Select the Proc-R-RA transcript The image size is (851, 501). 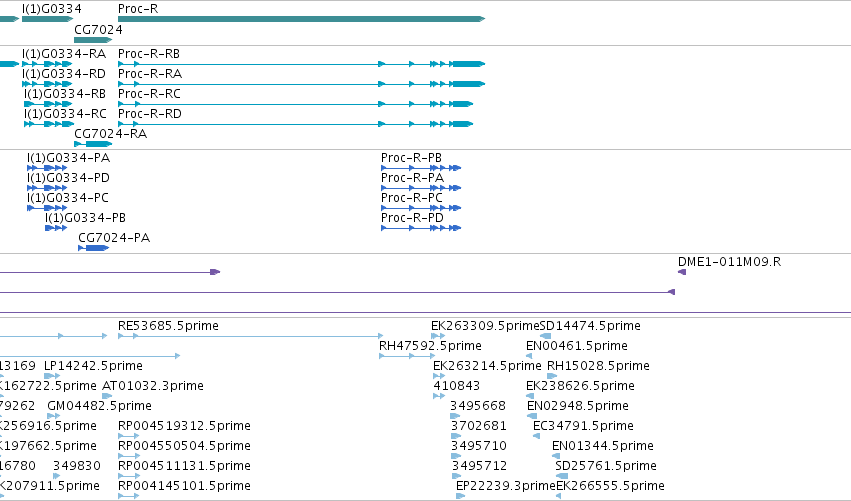(301, 84)
